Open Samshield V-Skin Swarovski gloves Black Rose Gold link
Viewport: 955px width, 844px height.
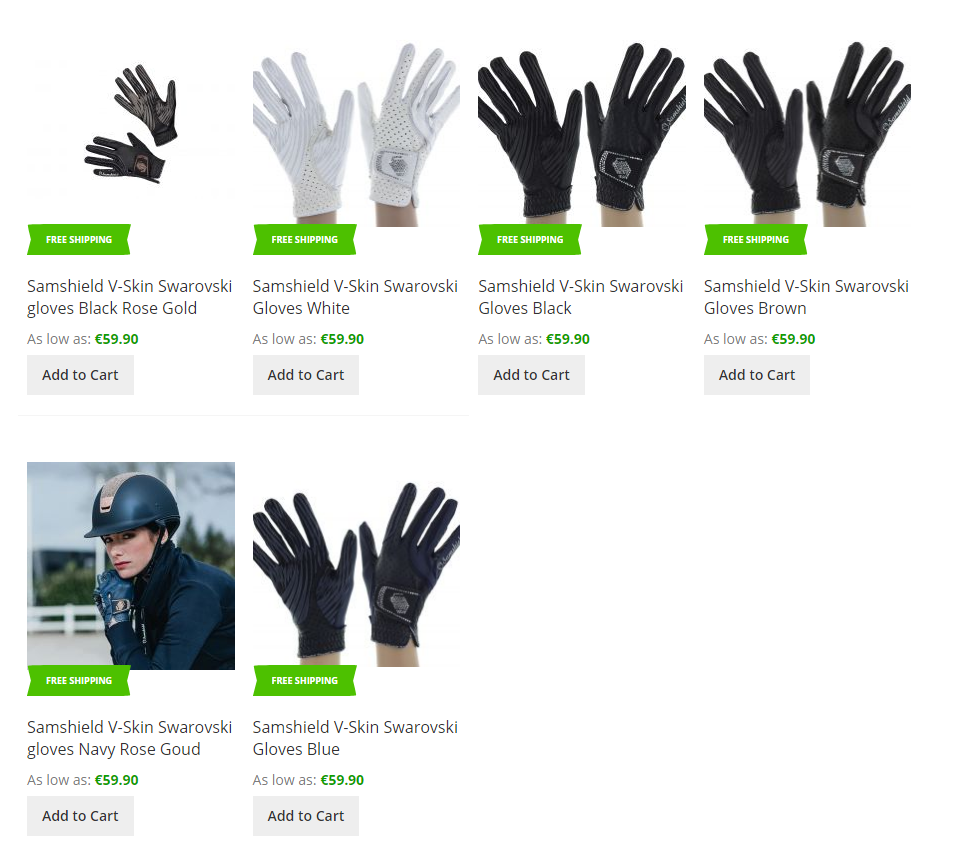click(129, 297)
